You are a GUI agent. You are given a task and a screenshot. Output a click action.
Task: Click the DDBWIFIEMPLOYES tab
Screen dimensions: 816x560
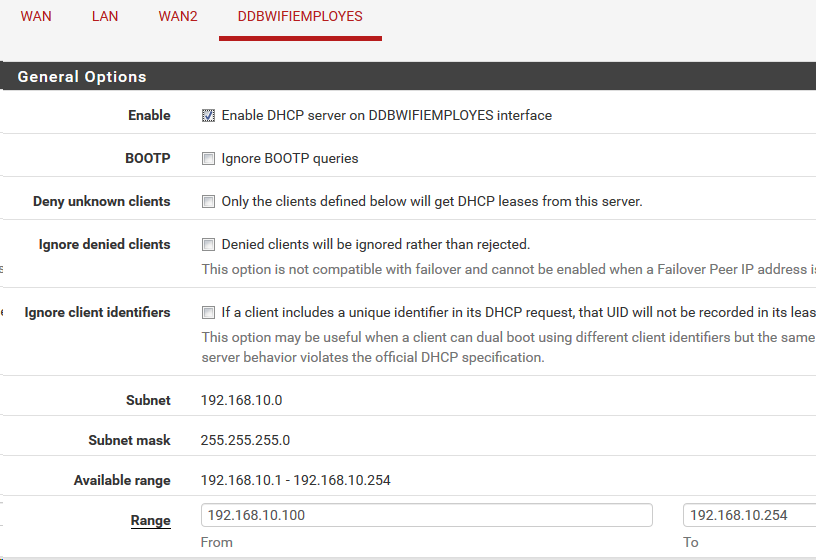300,17
